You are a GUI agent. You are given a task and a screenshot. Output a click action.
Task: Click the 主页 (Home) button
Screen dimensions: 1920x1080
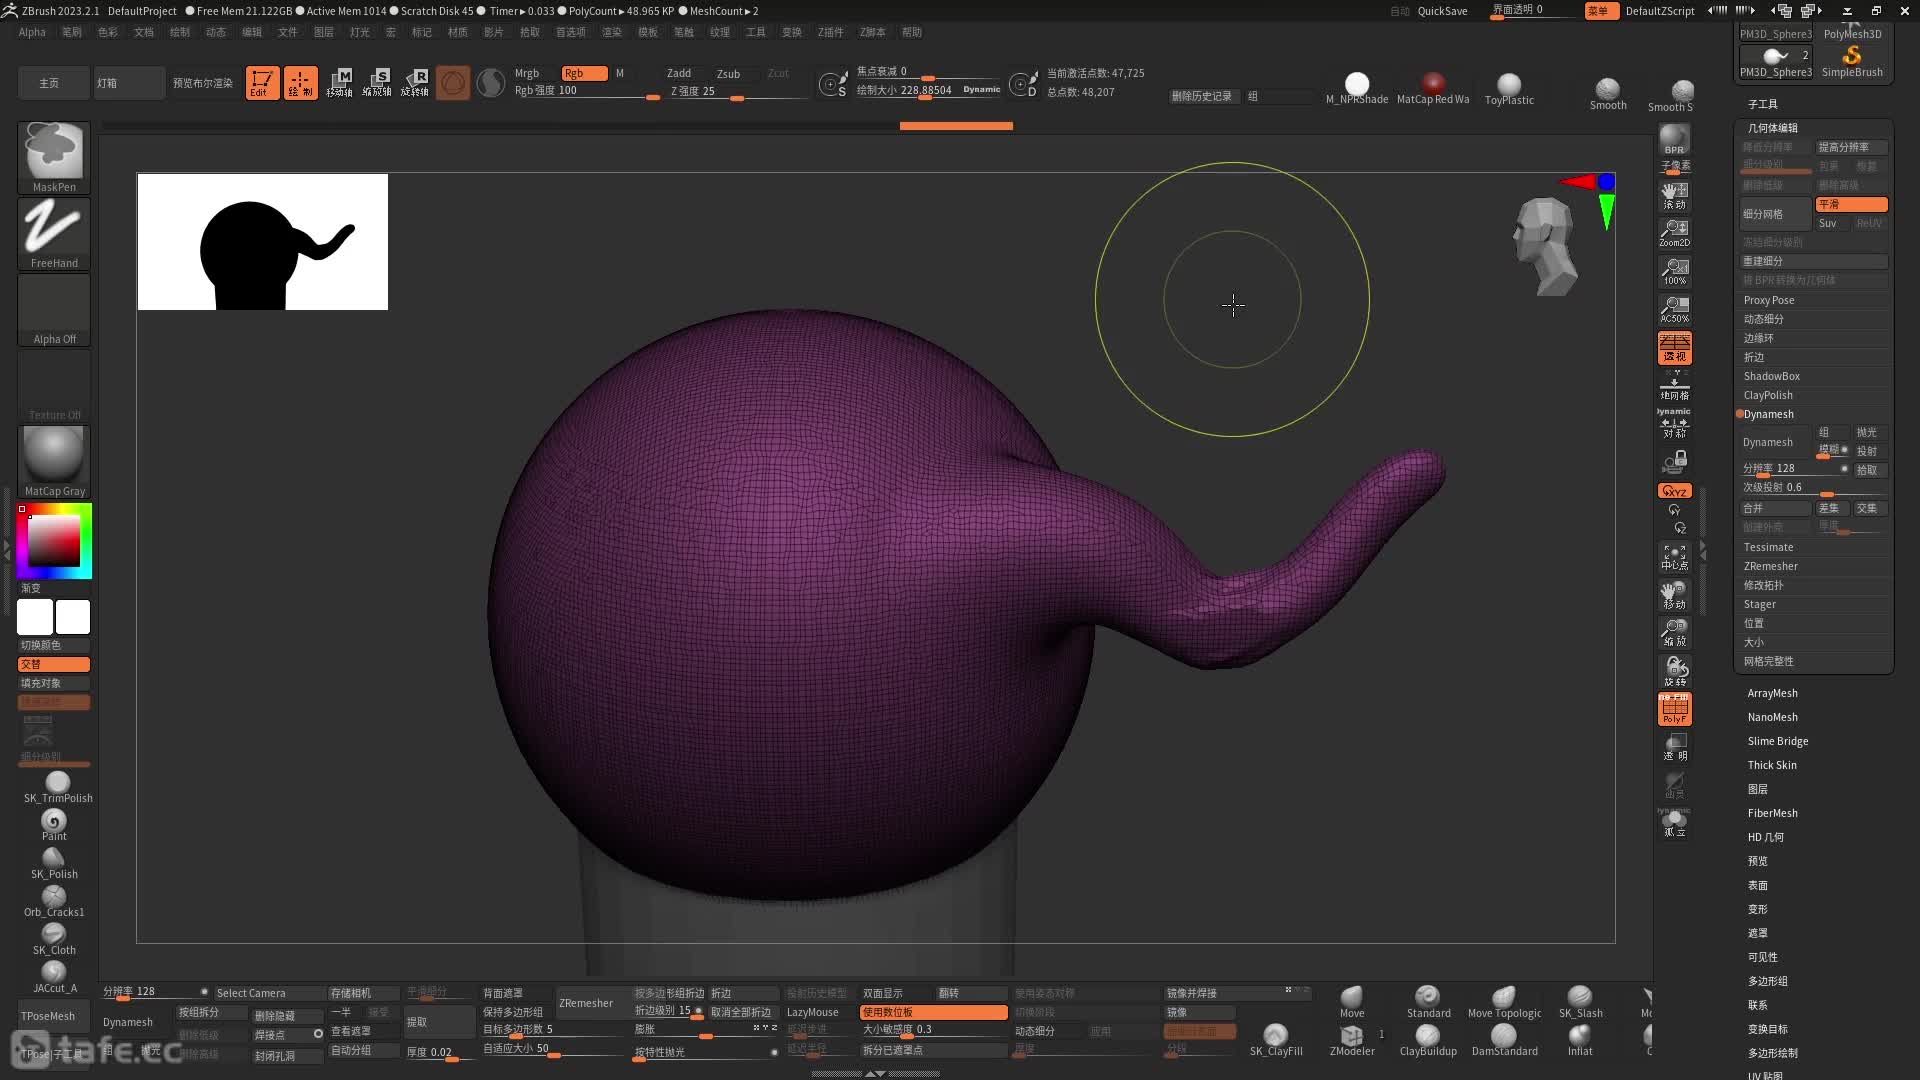tap(49, 83)
